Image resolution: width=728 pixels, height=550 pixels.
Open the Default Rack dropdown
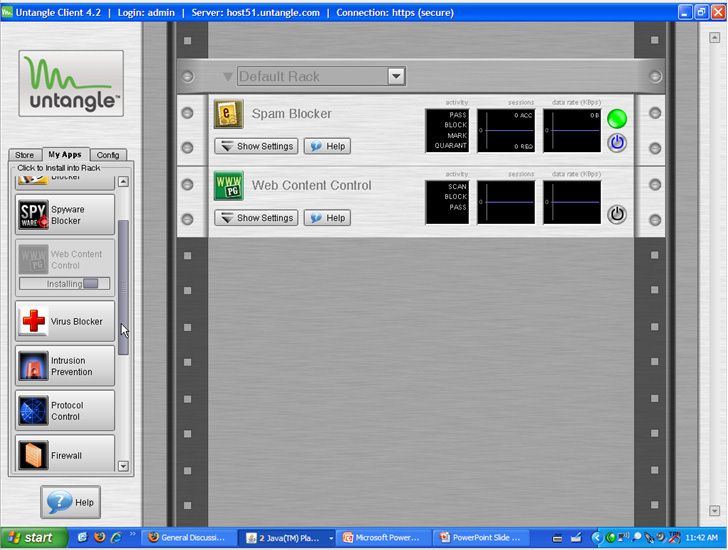pyautogui.click(x=396, y=77)
